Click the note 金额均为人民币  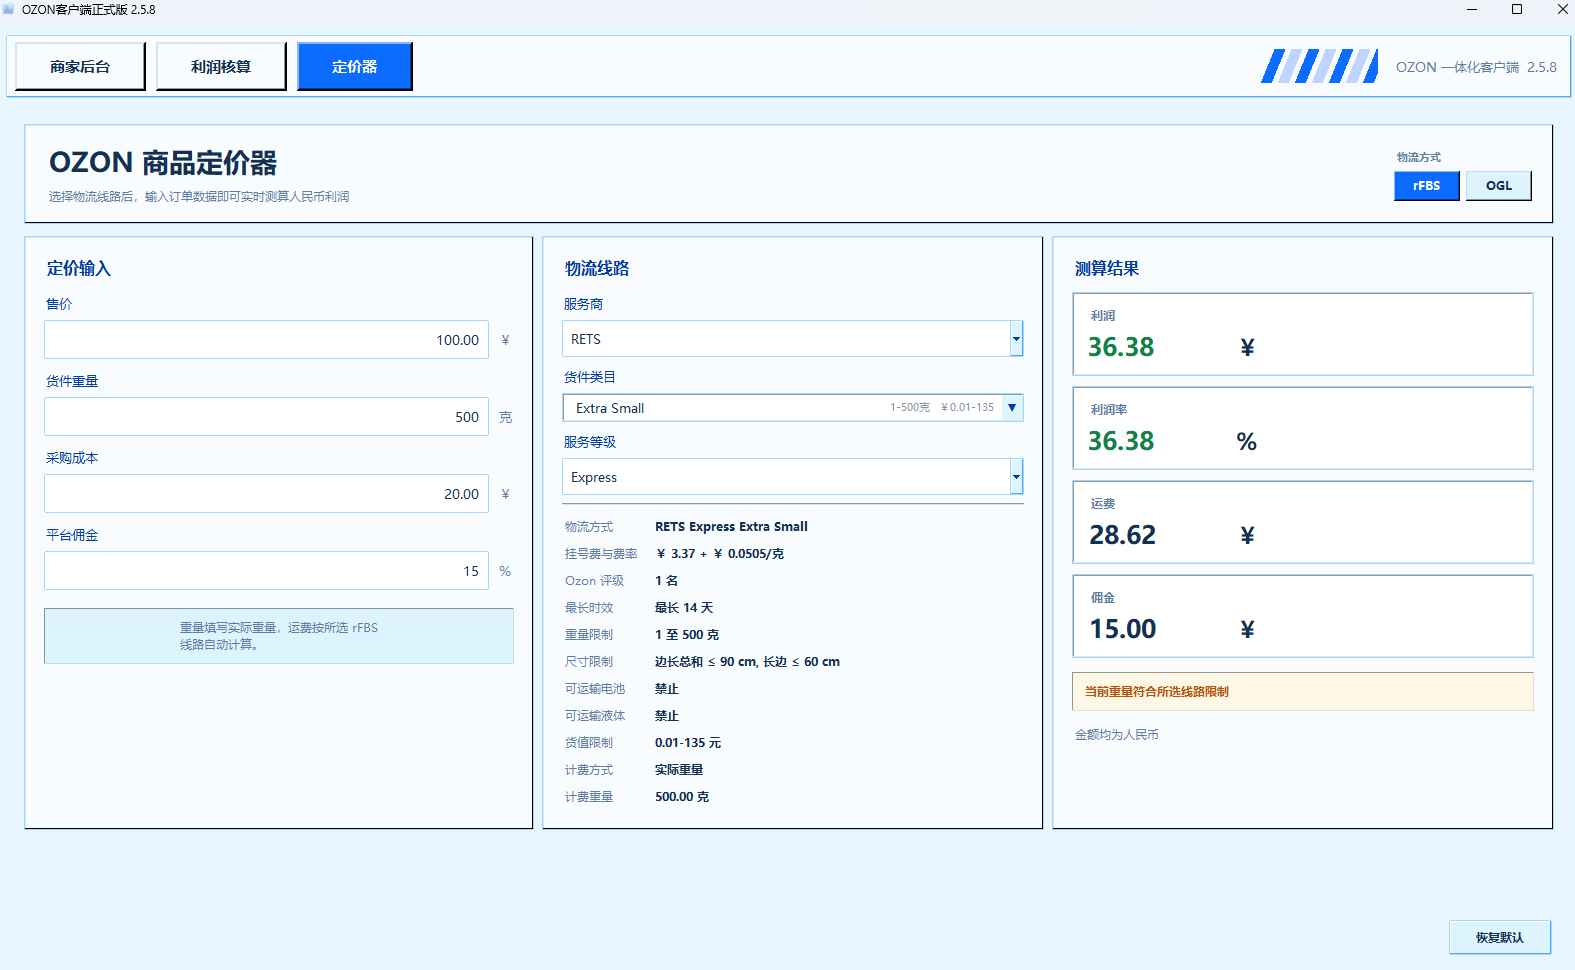(1116, 735)
